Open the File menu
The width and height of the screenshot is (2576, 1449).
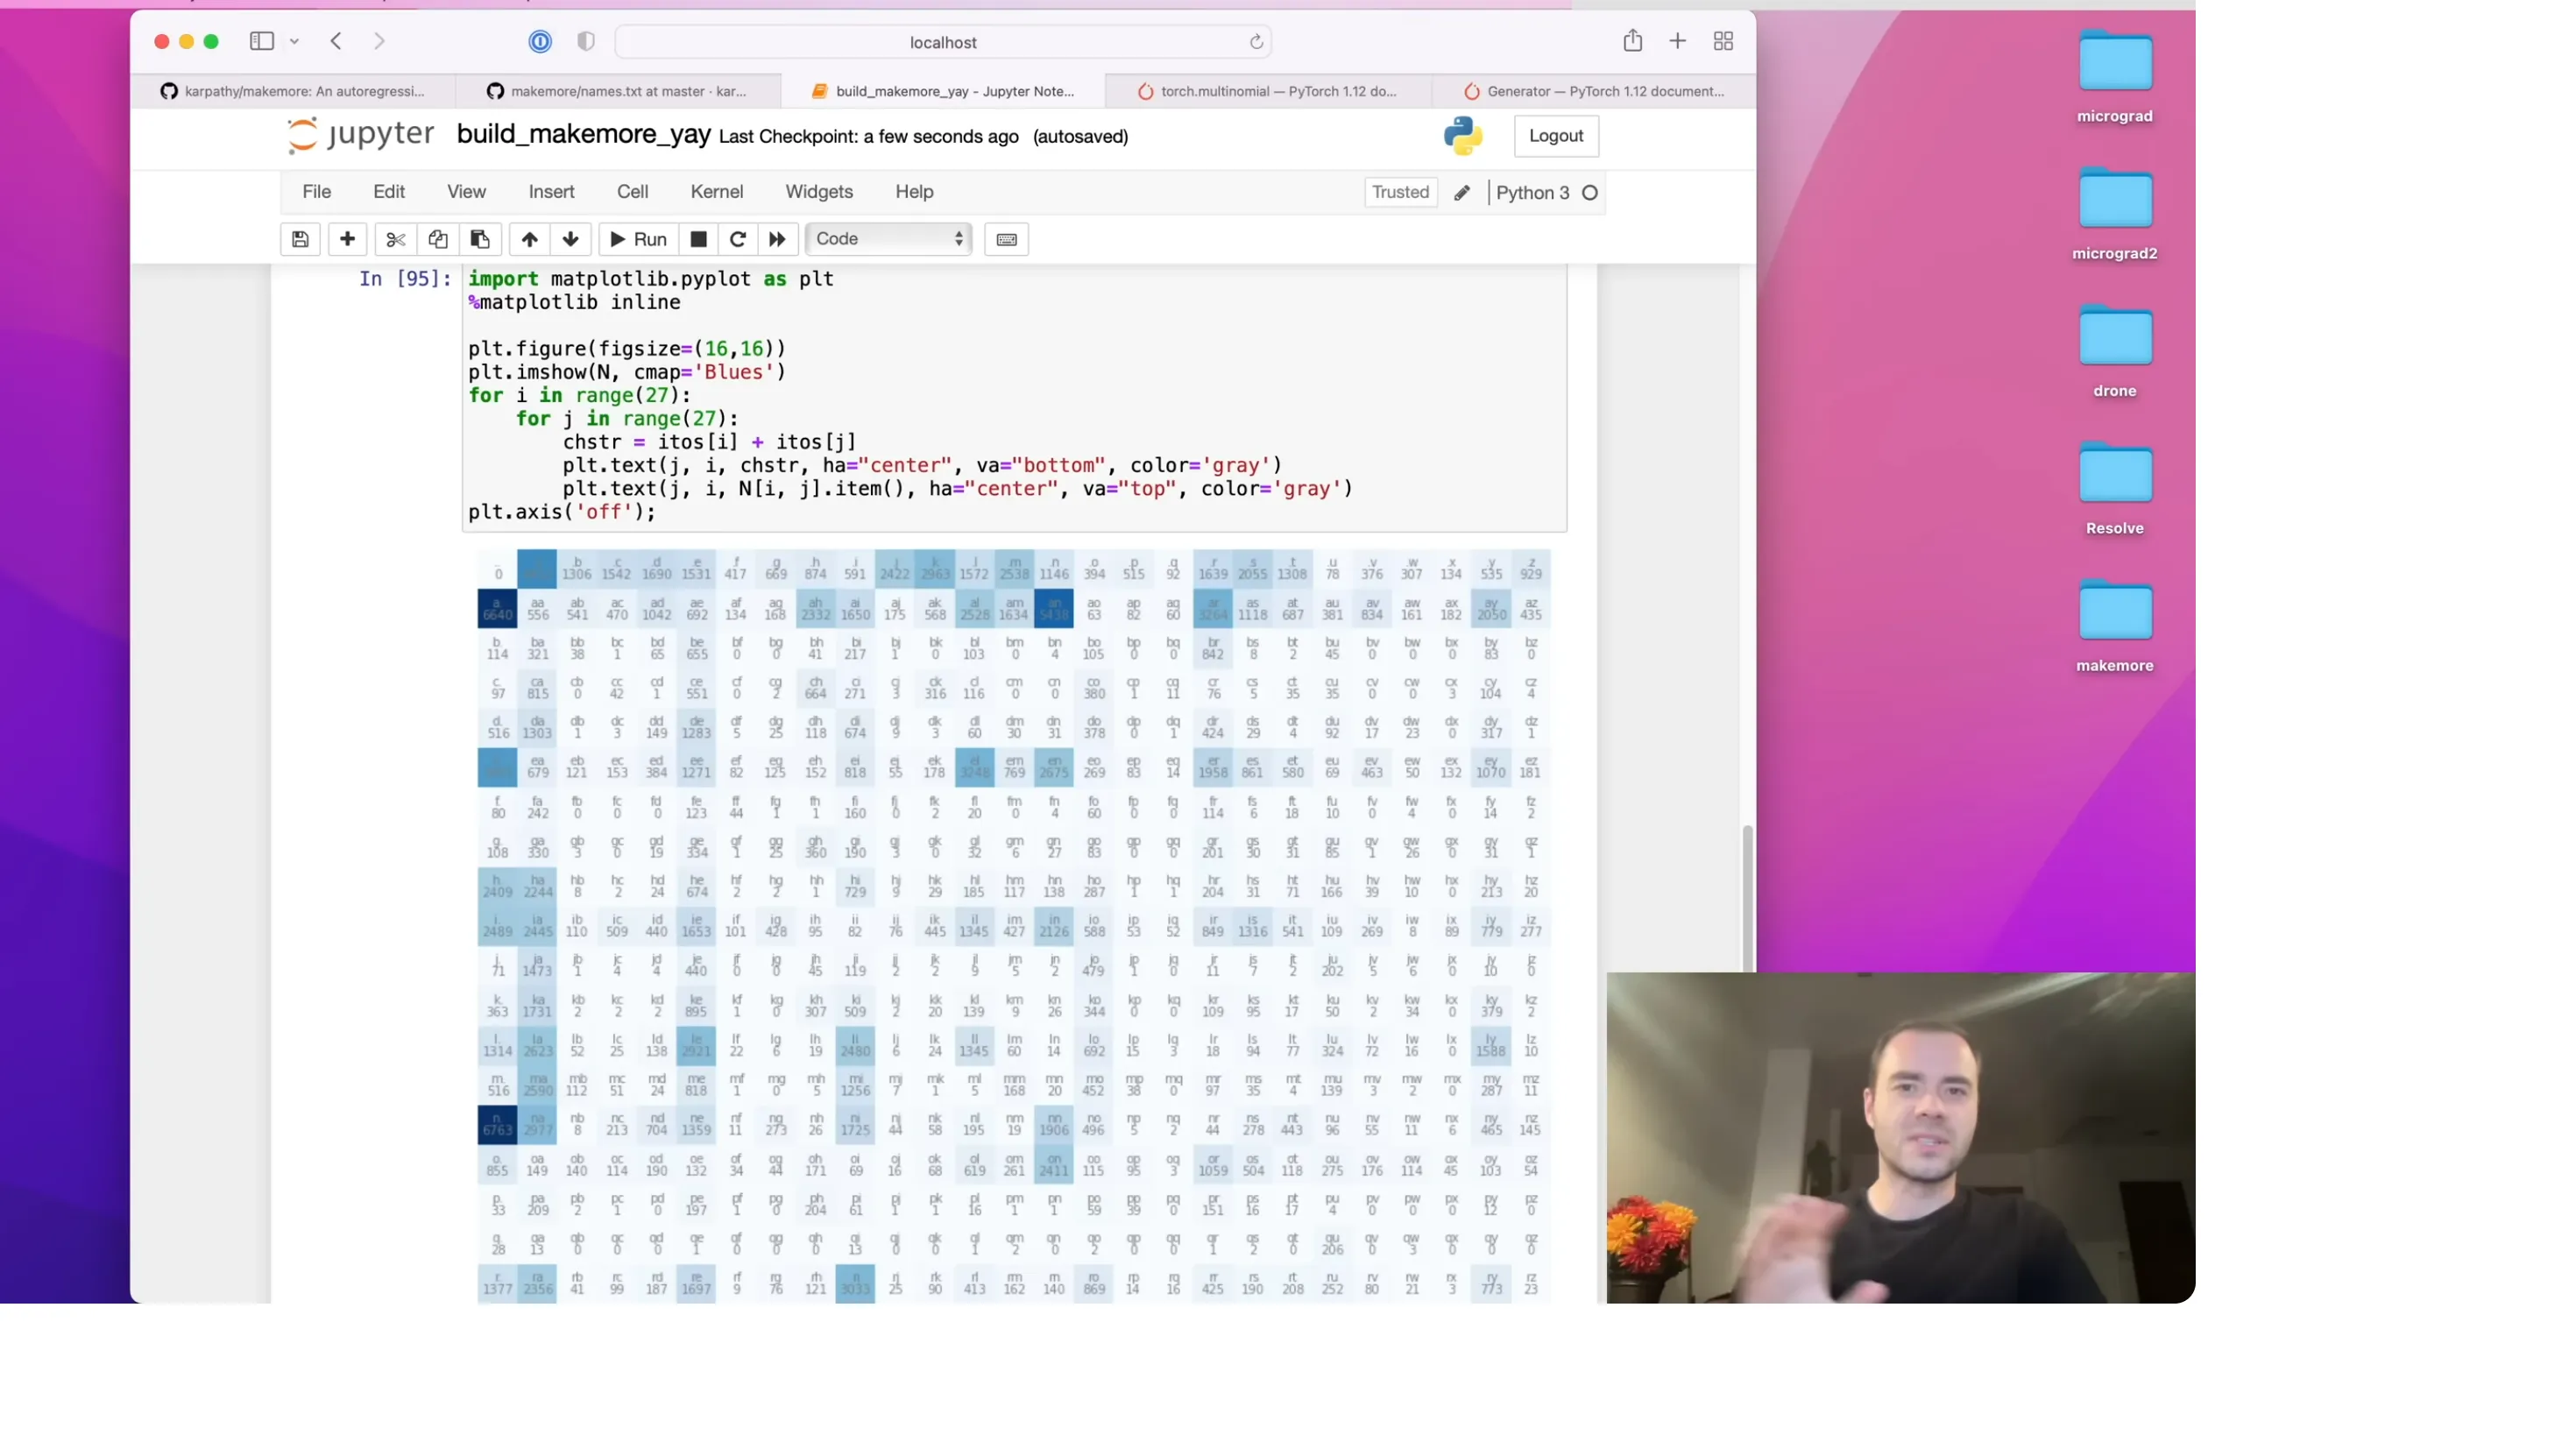point(317,192)
